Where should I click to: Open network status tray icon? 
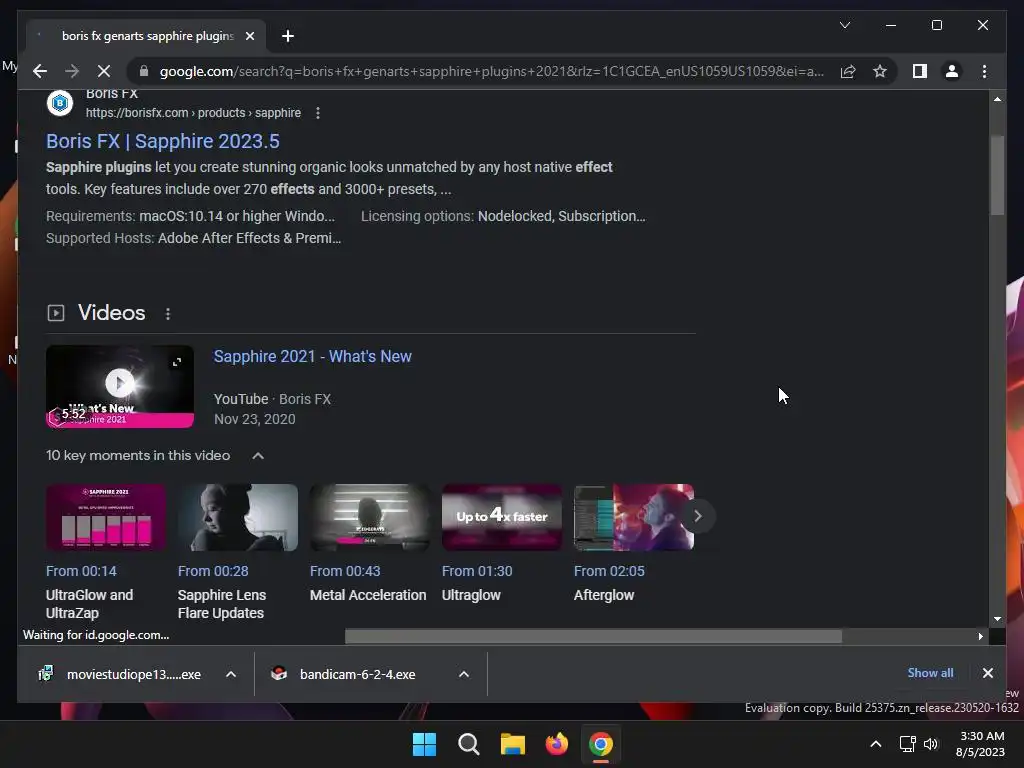907,744
